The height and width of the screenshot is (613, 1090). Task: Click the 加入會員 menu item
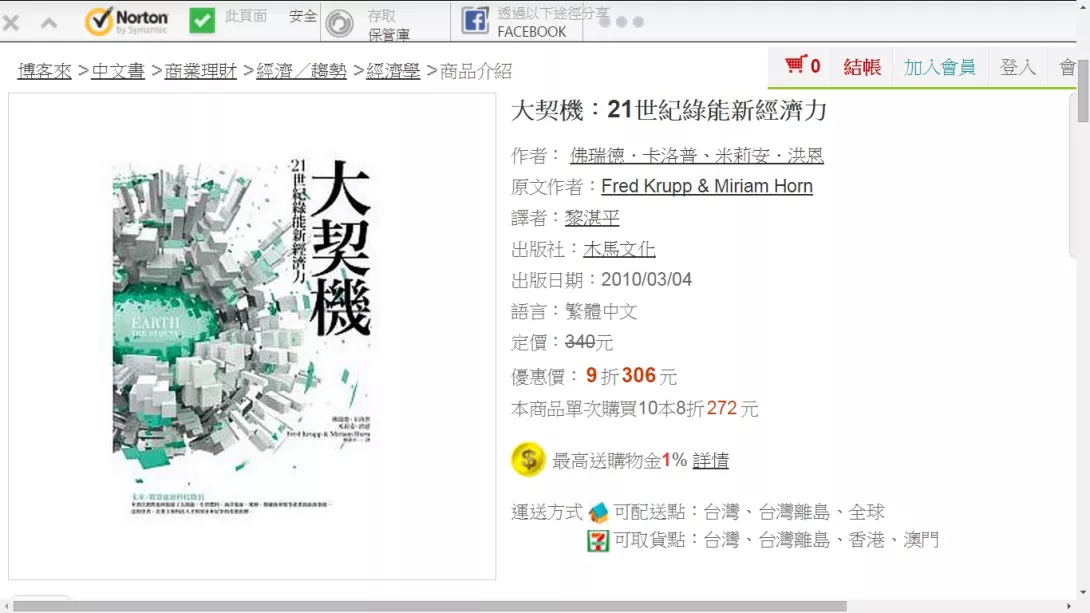939,67
